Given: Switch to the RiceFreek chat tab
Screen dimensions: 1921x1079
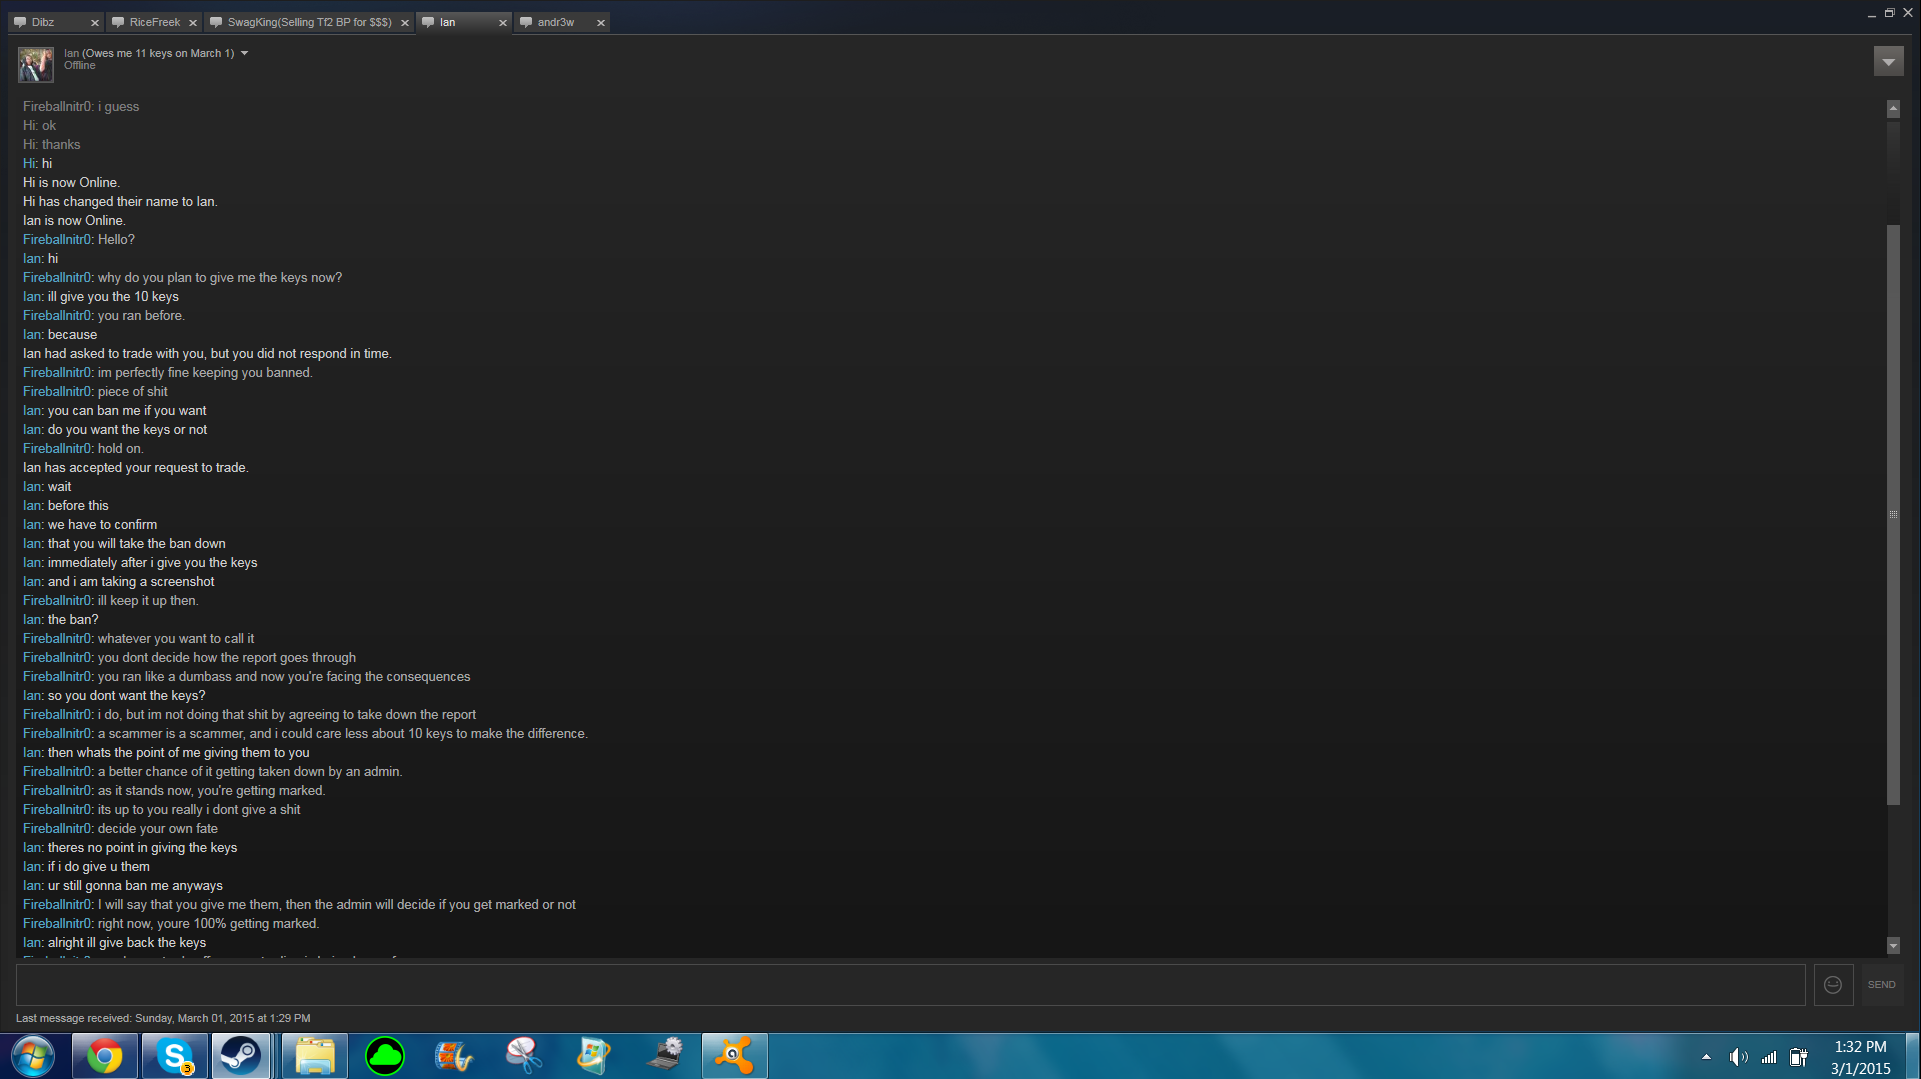Looking at the screenshot, I should pos(154,22).
